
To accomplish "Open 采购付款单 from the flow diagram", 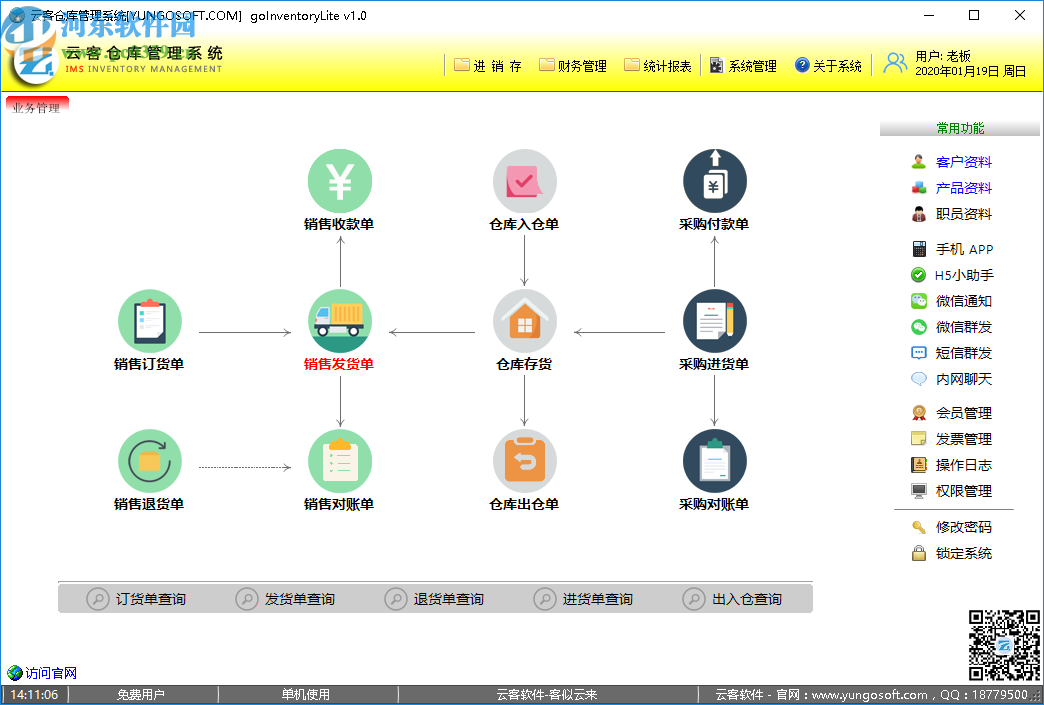I will click(x=714, y=180).
